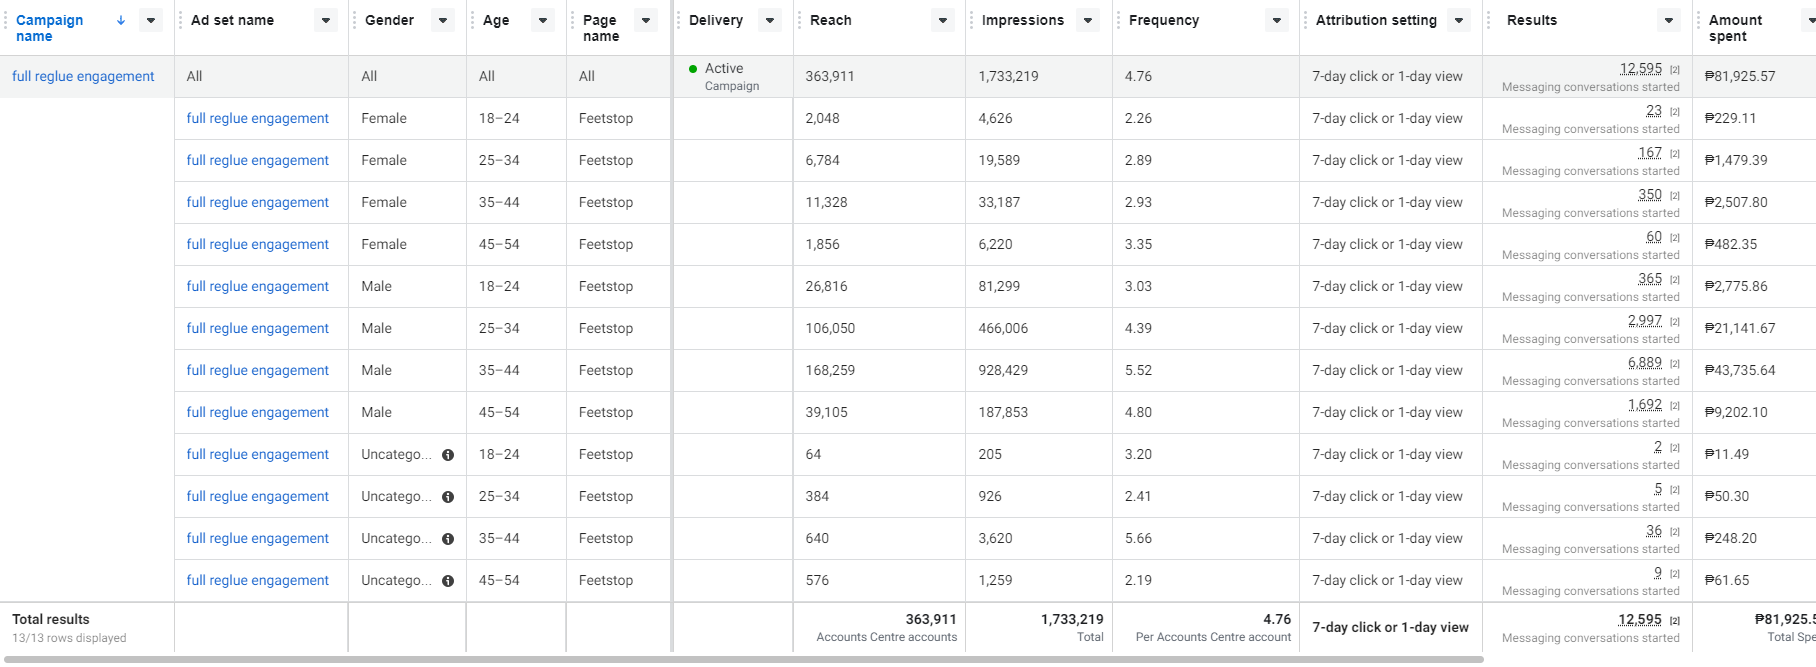This screenshot has width=1816, height=667.
Task: Open the Reach column dropdown arrow
Action: tap(942, 20)
